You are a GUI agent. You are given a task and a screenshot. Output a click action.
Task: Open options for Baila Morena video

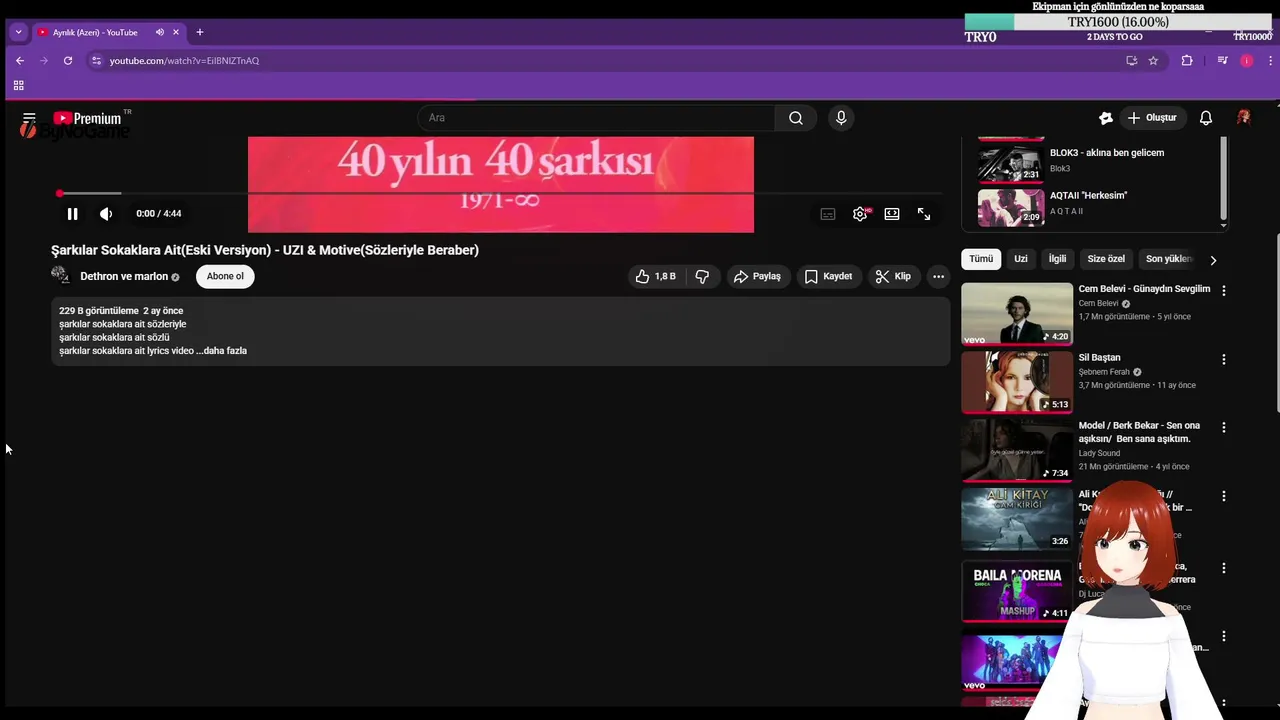click(x=1223, y=568)
